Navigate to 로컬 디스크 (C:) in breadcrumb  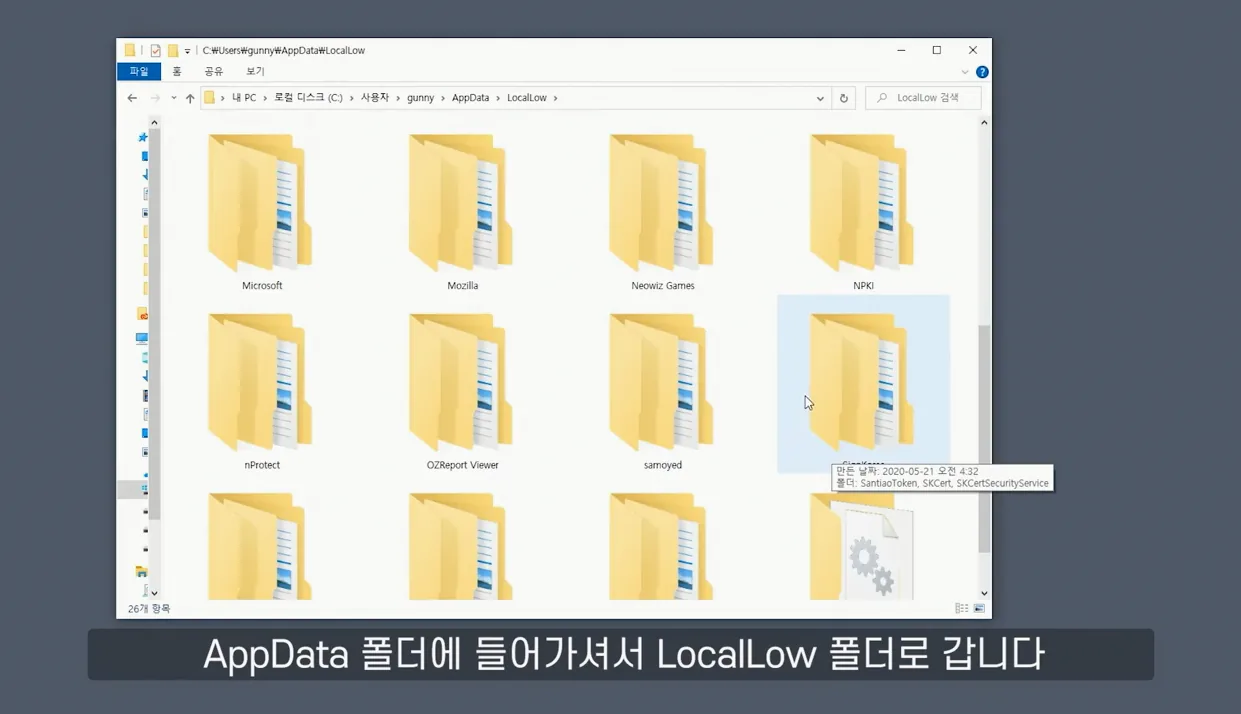tap(309, 98)
